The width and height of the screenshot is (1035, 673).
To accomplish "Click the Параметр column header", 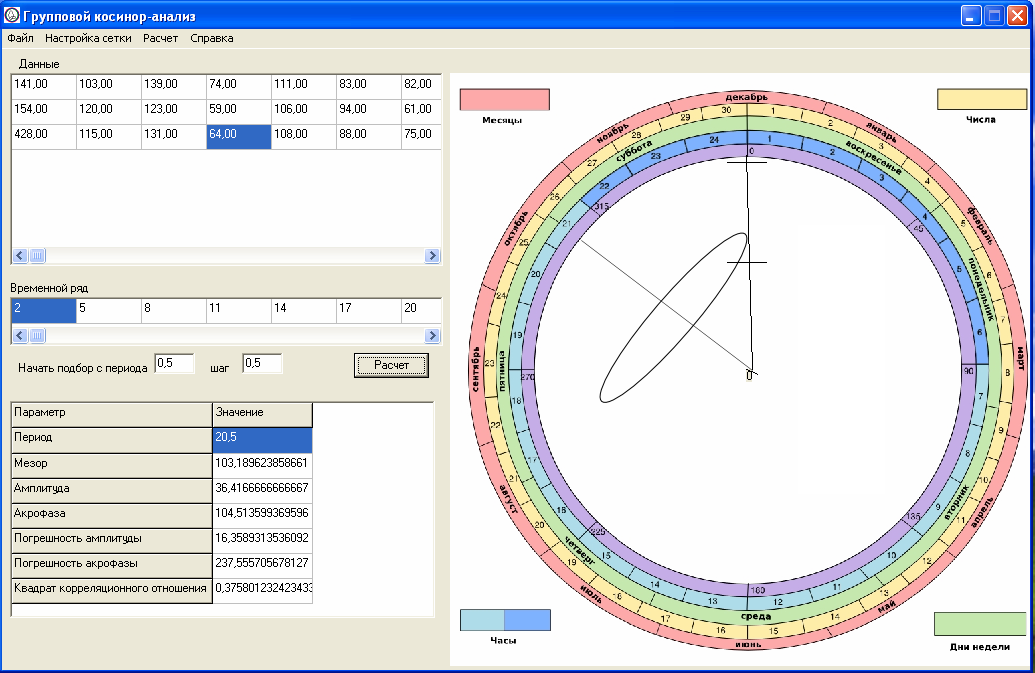I will coord(112,415).
